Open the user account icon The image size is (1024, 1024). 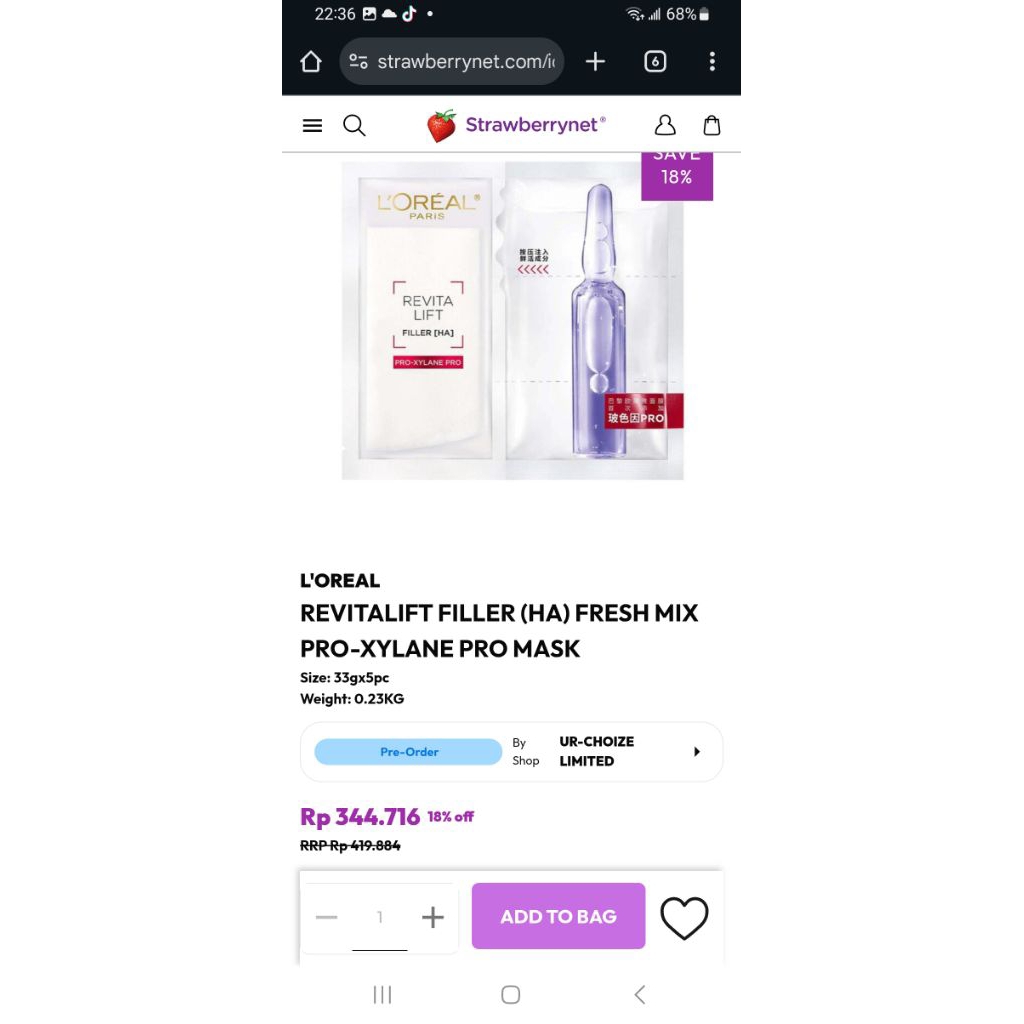(x=665, y=125)
